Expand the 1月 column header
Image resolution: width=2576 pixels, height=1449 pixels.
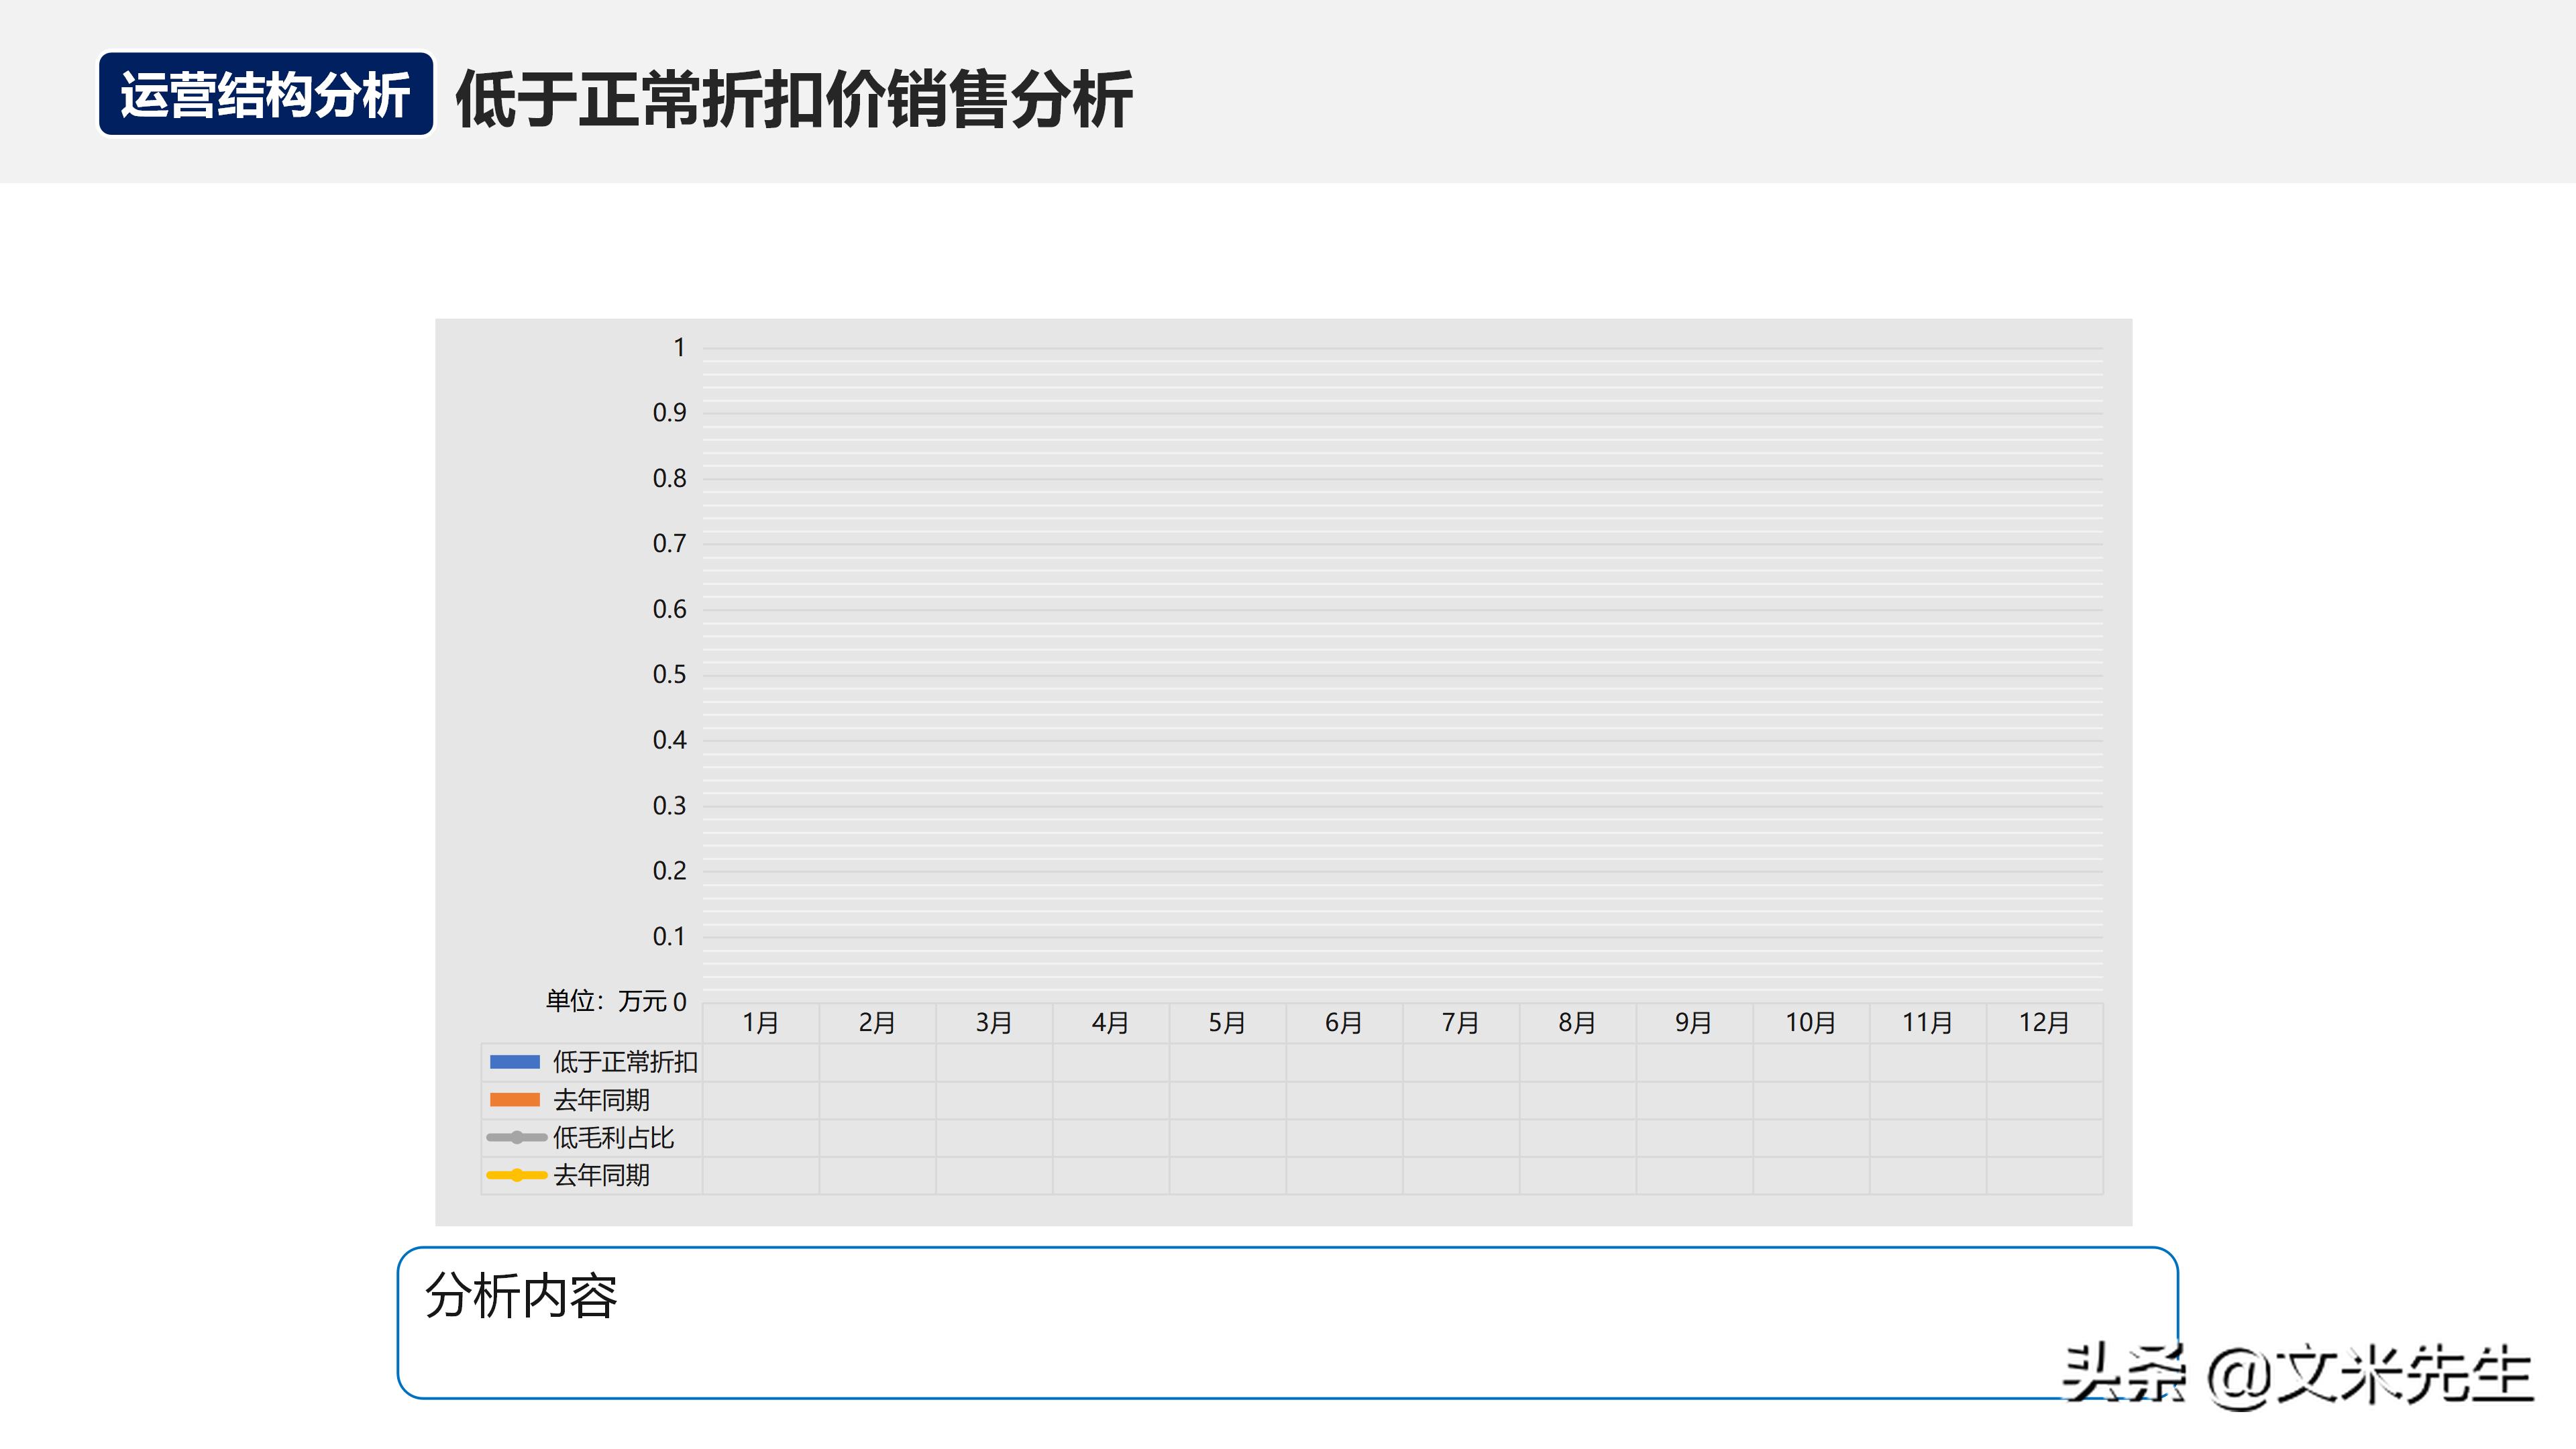(x=761, y=1022)
